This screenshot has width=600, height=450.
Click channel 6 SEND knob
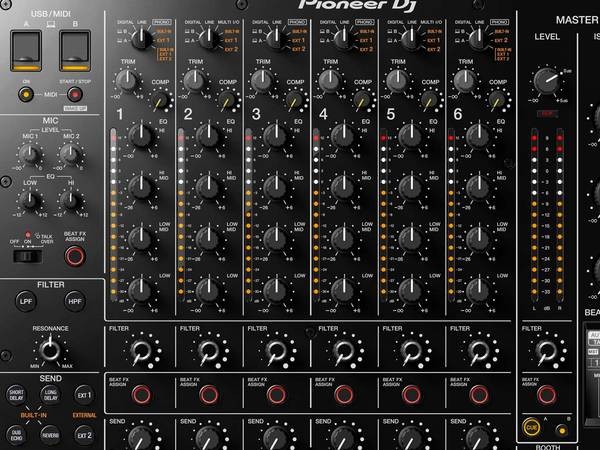click(478, 438)
